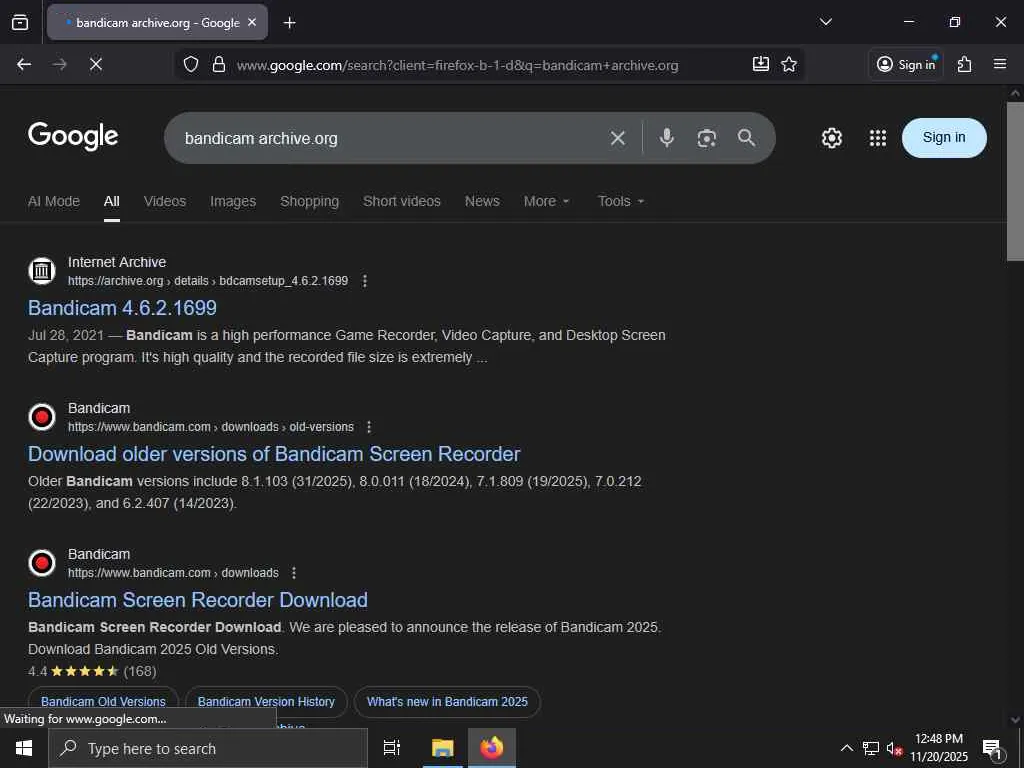The height and width of the screenshot is (768, 1024).
Task: Stop loading the page
Action: [x=95, y=64]
